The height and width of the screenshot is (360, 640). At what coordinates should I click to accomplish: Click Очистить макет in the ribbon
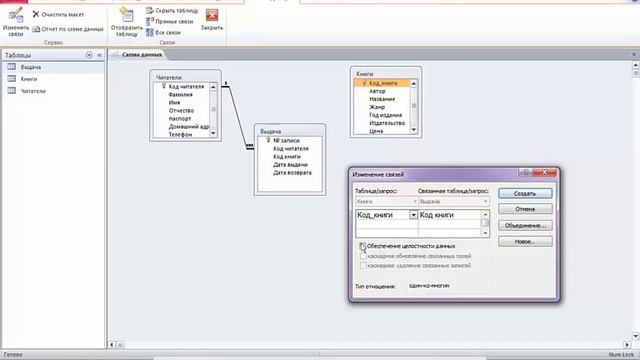point(58,14)
